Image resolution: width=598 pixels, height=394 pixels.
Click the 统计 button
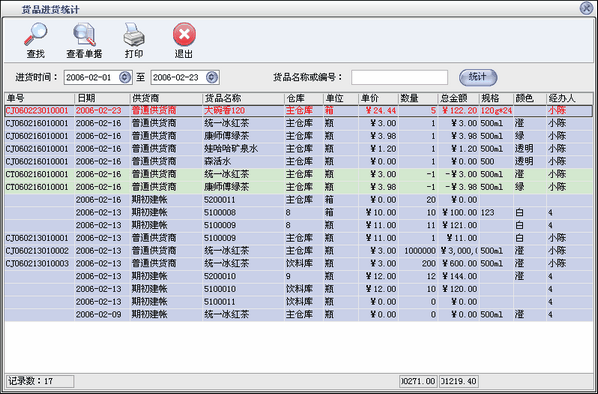click(478, 77)
